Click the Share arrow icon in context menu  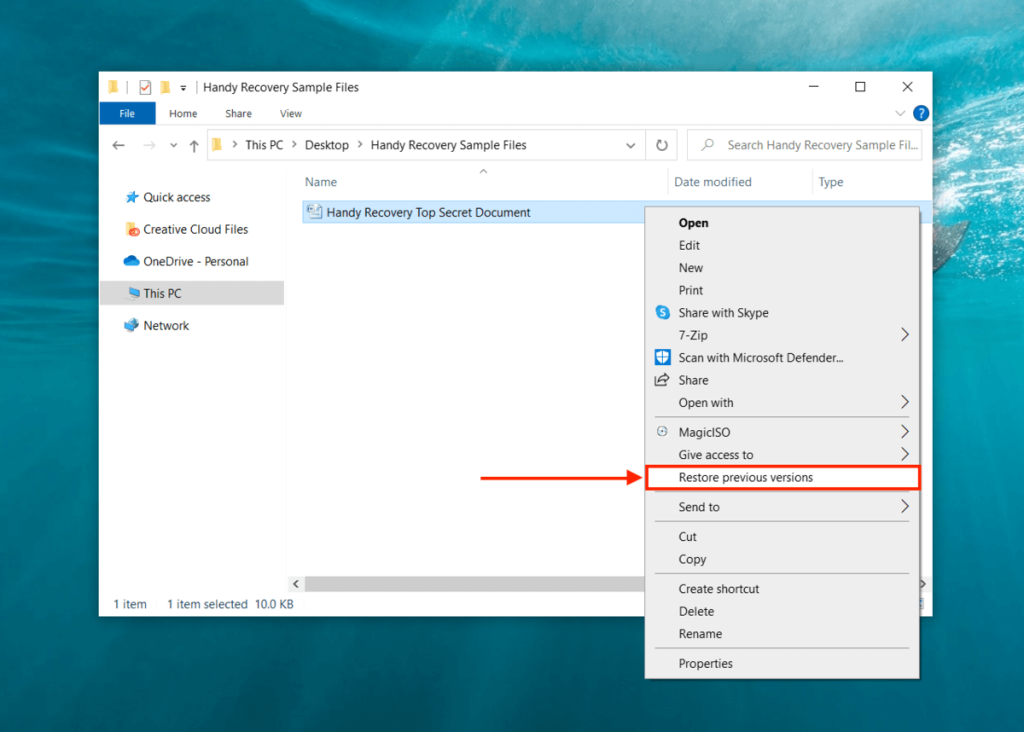coord(662,380)
